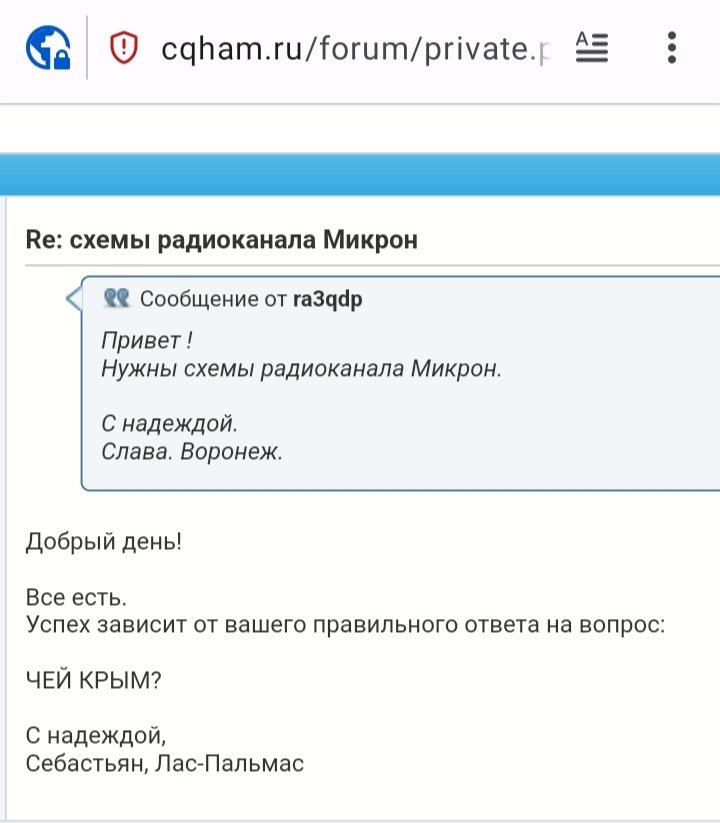Image resolution: width=720 pixels, height=823 pixels.
Task: Click signature "Себастьян, Лас-Пальмас"
Action: [x=164, y=764]
